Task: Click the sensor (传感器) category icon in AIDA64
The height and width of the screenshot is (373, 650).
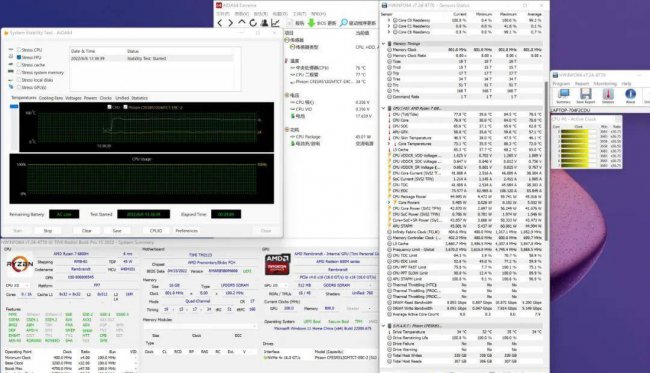Action: tap(286, 40)
